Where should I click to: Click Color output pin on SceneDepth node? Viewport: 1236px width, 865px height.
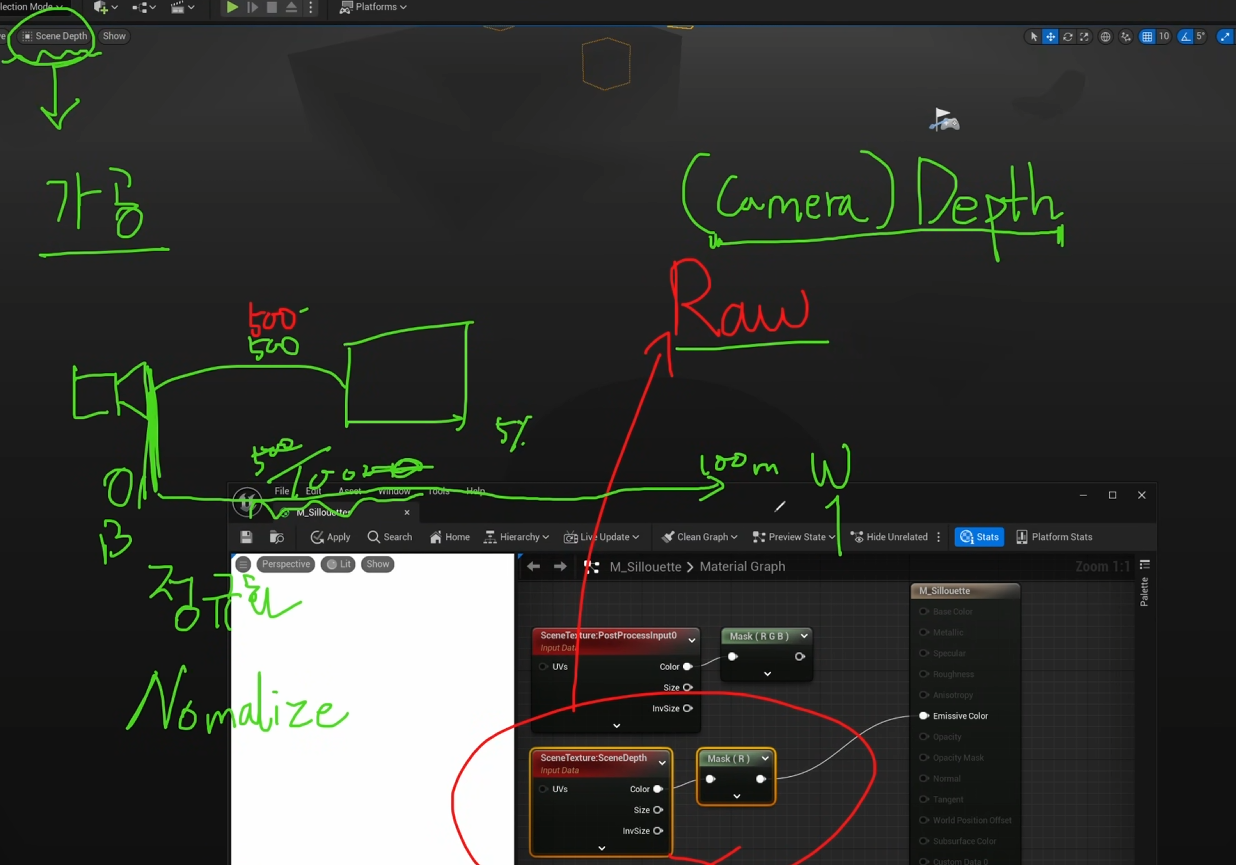(658, 789)
